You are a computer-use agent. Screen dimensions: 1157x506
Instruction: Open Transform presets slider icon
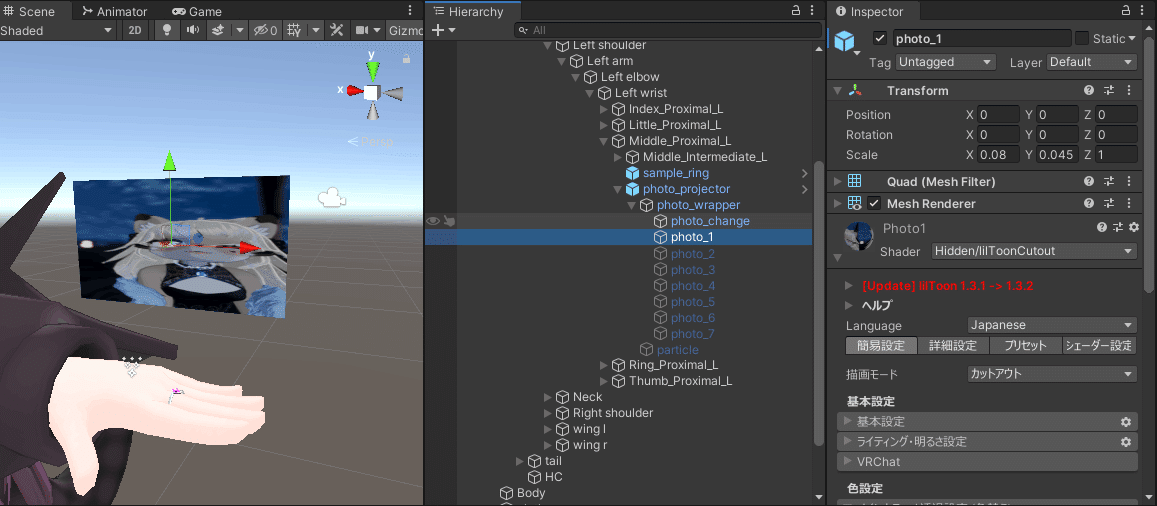tap(1108, 90)
